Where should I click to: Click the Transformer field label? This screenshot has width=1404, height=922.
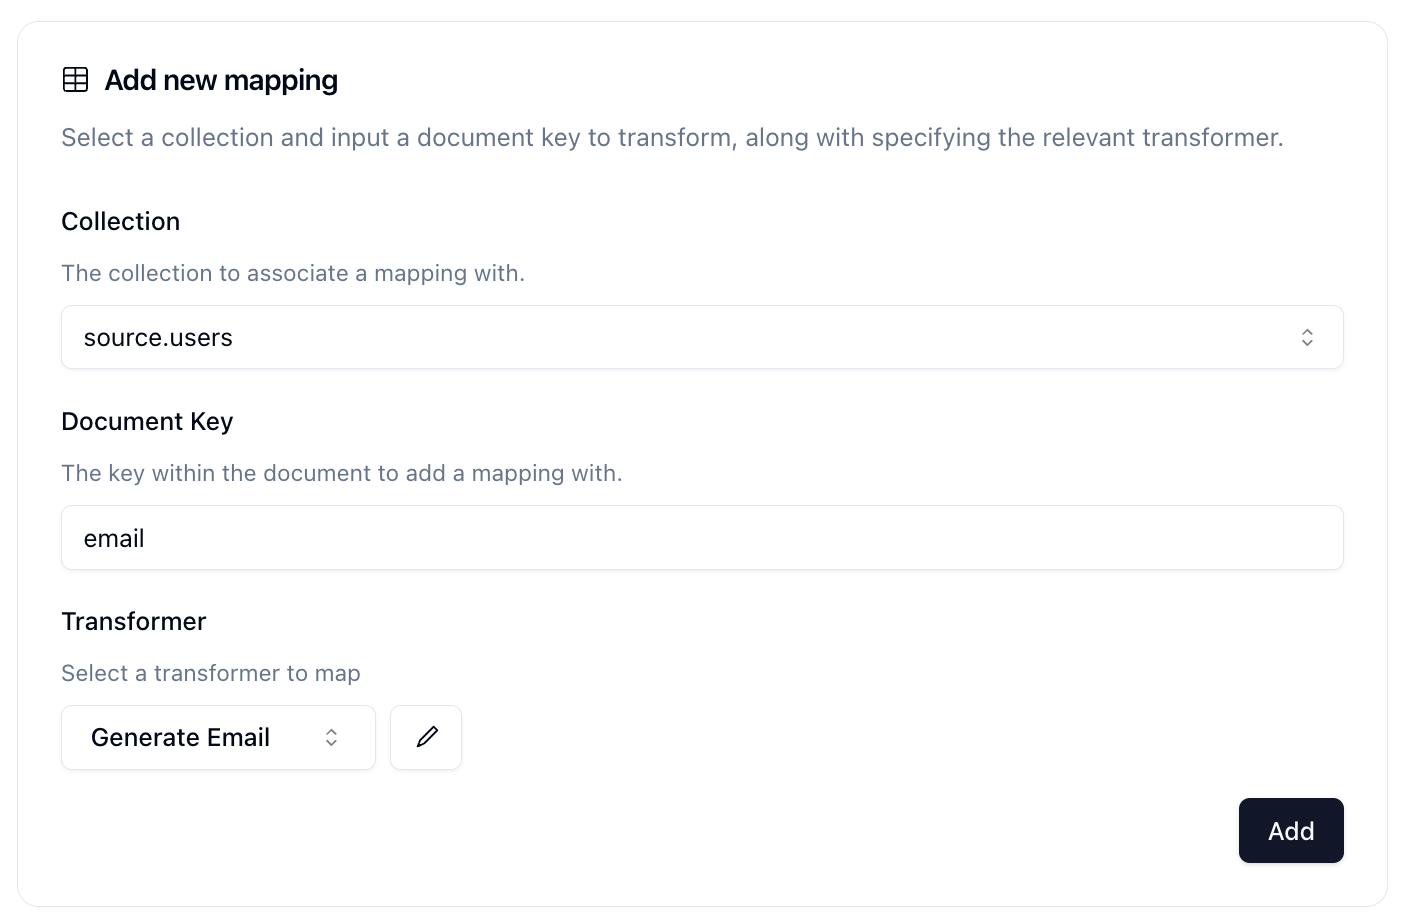[134, 622]
